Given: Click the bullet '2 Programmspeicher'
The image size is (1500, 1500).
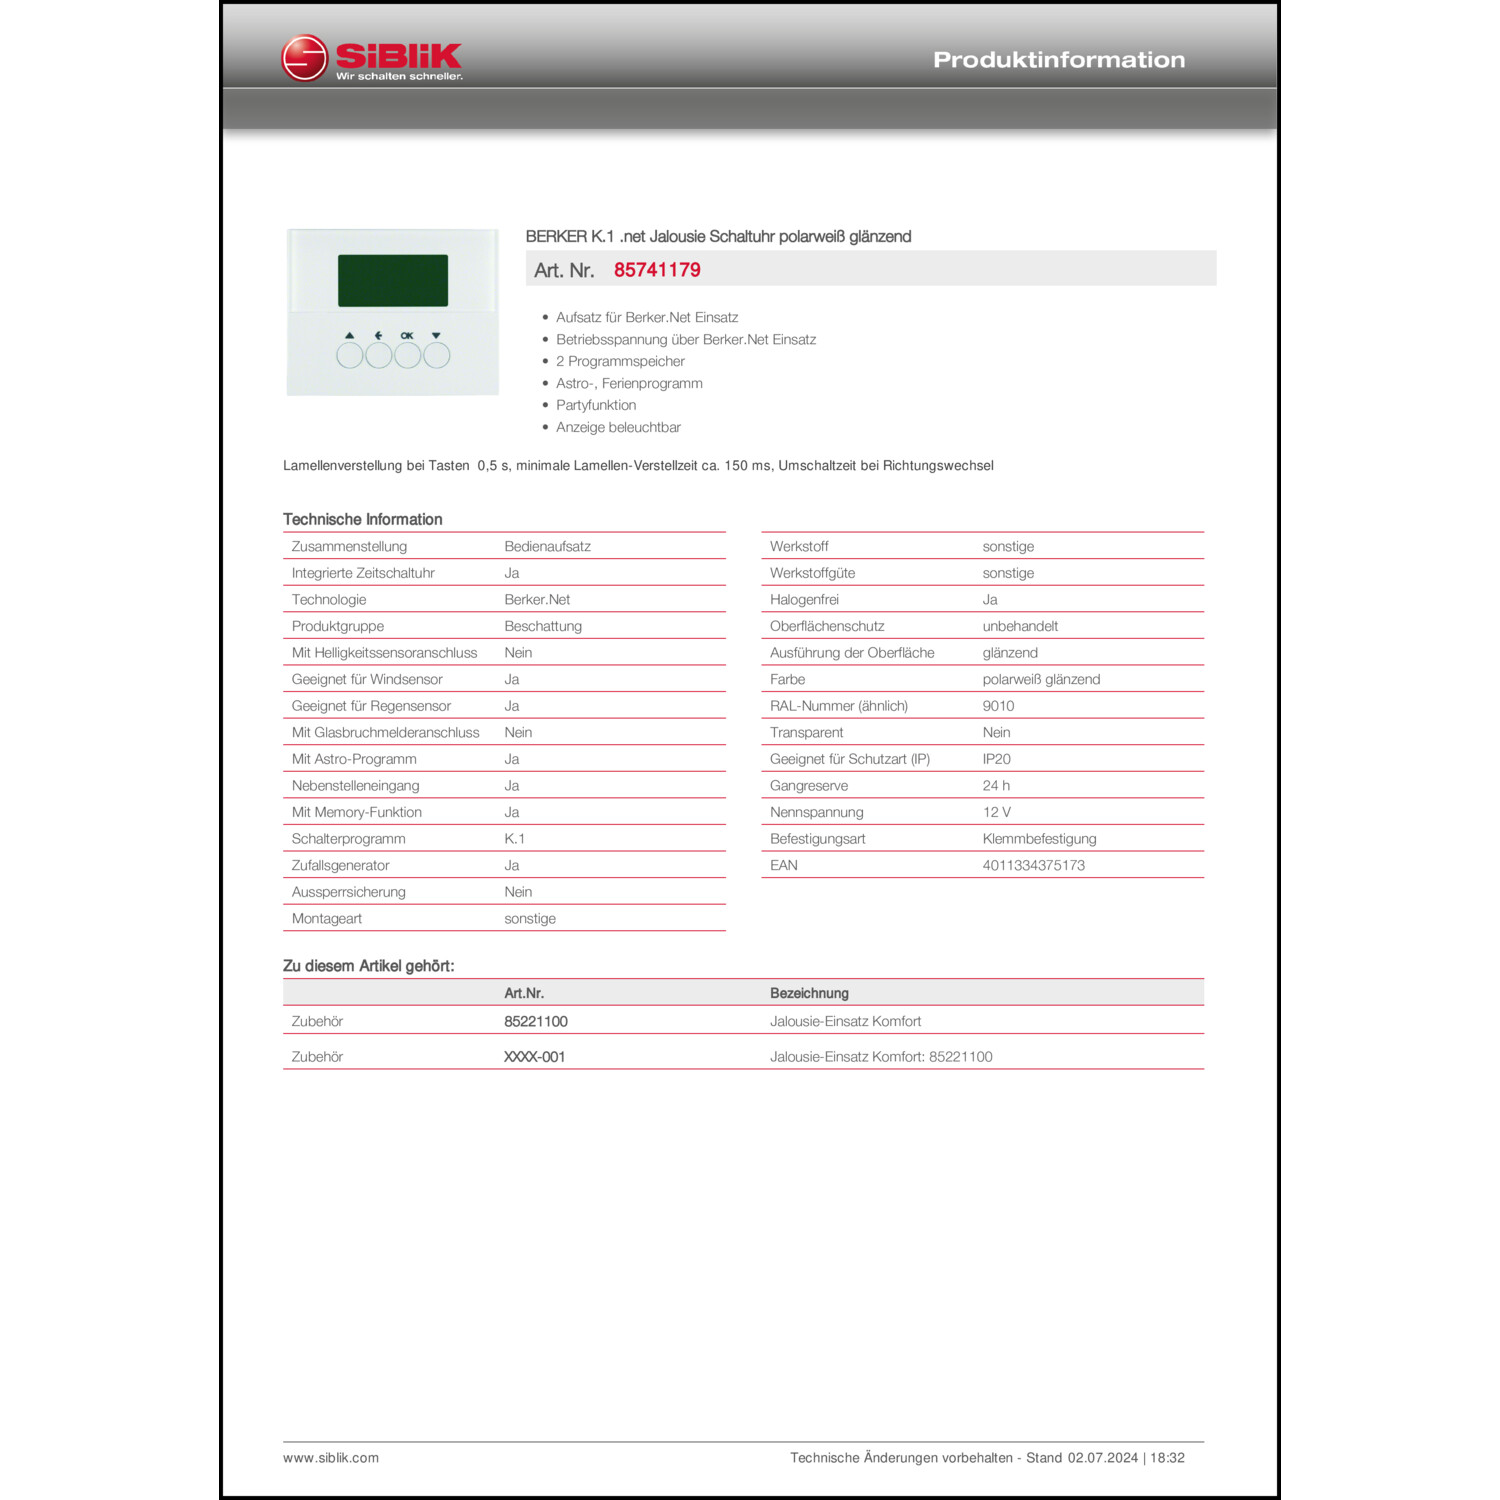Looking at the screenshot, I should (620, 361).
